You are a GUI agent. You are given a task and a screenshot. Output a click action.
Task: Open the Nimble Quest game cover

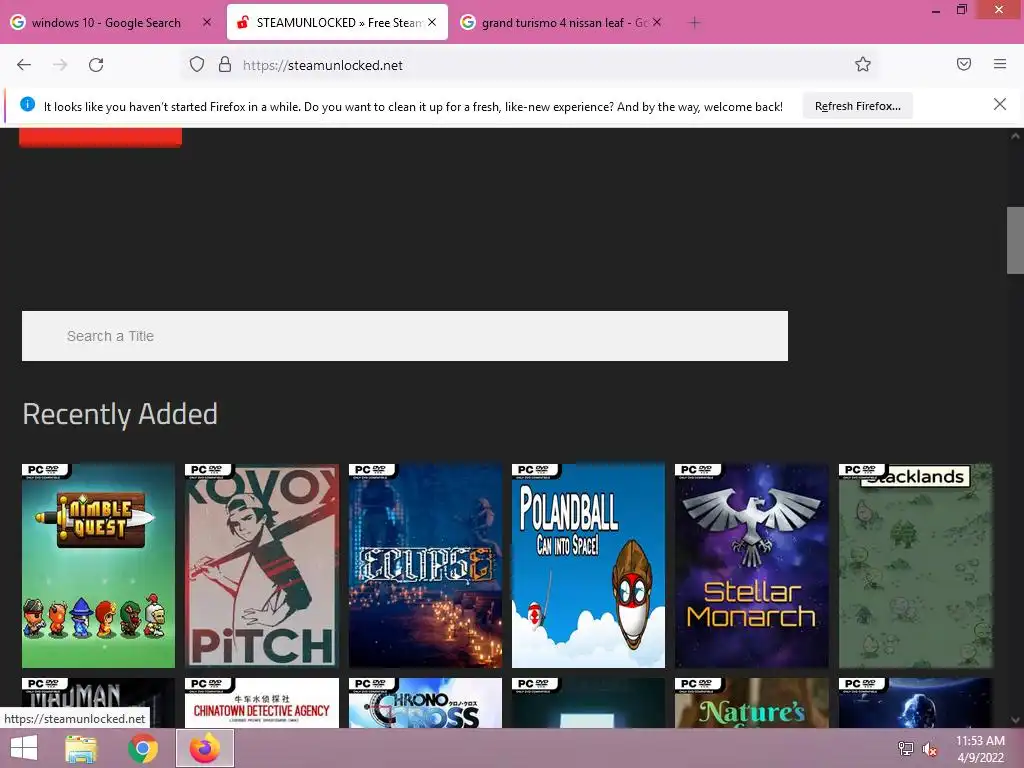click(x=99, y=566)
